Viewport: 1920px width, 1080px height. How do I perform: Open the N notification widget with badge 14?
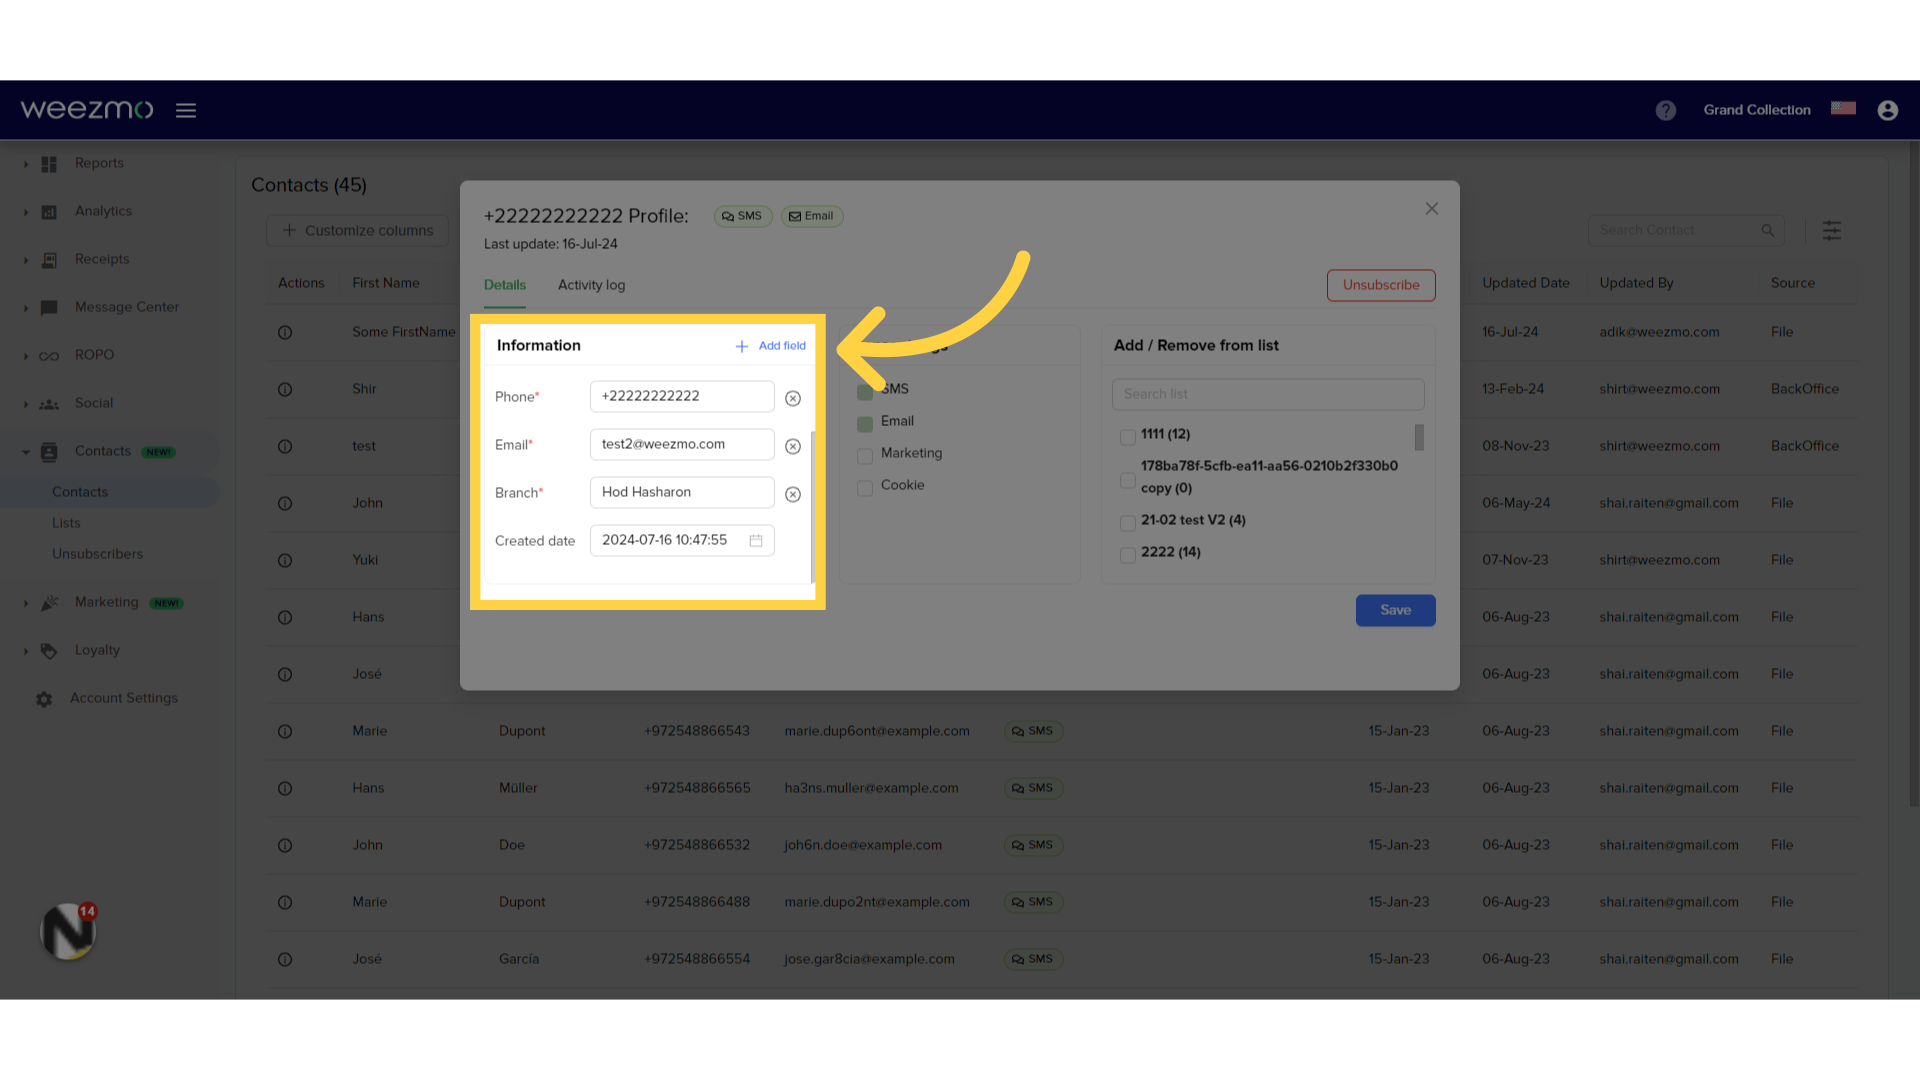(x=68, y=931)
